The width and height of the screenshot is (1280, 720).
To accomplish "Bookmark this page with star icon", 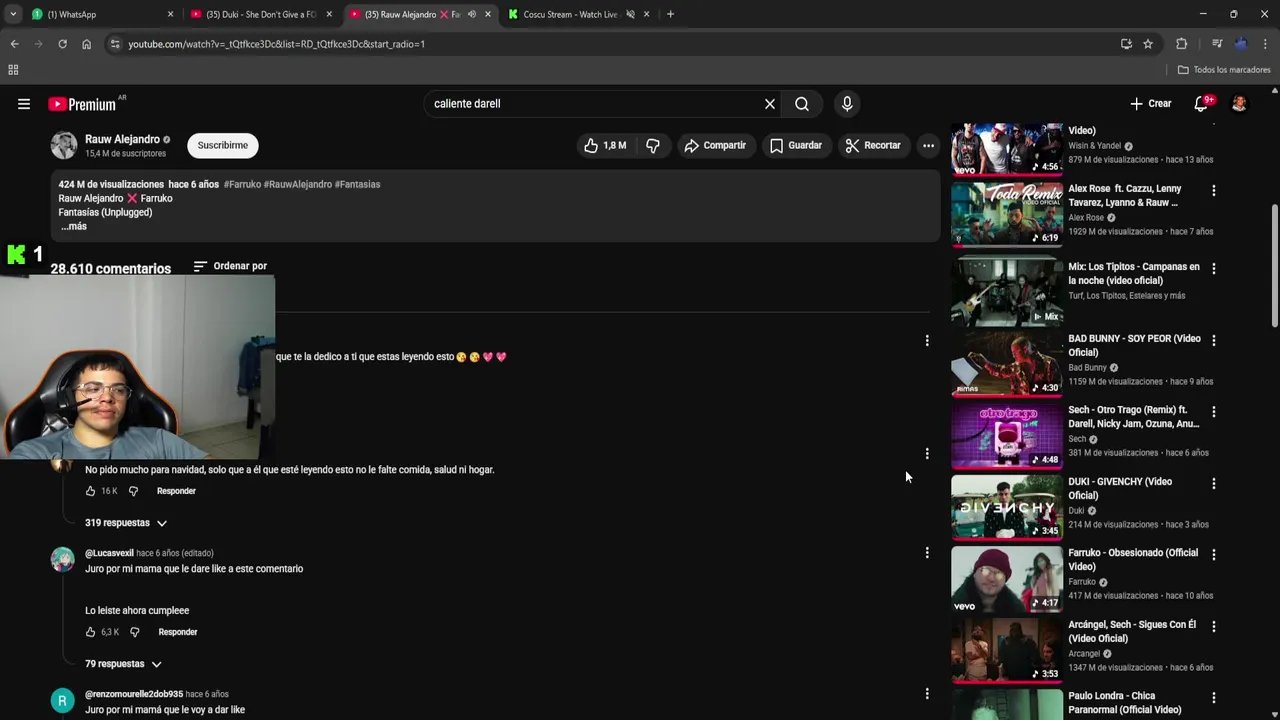I will pos(1148,44).
